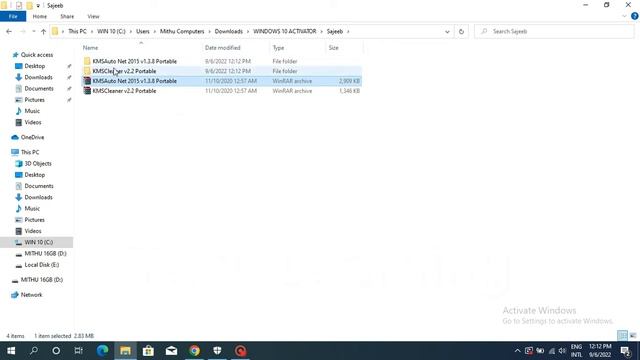The image size is (640, 360).
Task: Open 3D Objects under This PC
Action: (38, 164)
